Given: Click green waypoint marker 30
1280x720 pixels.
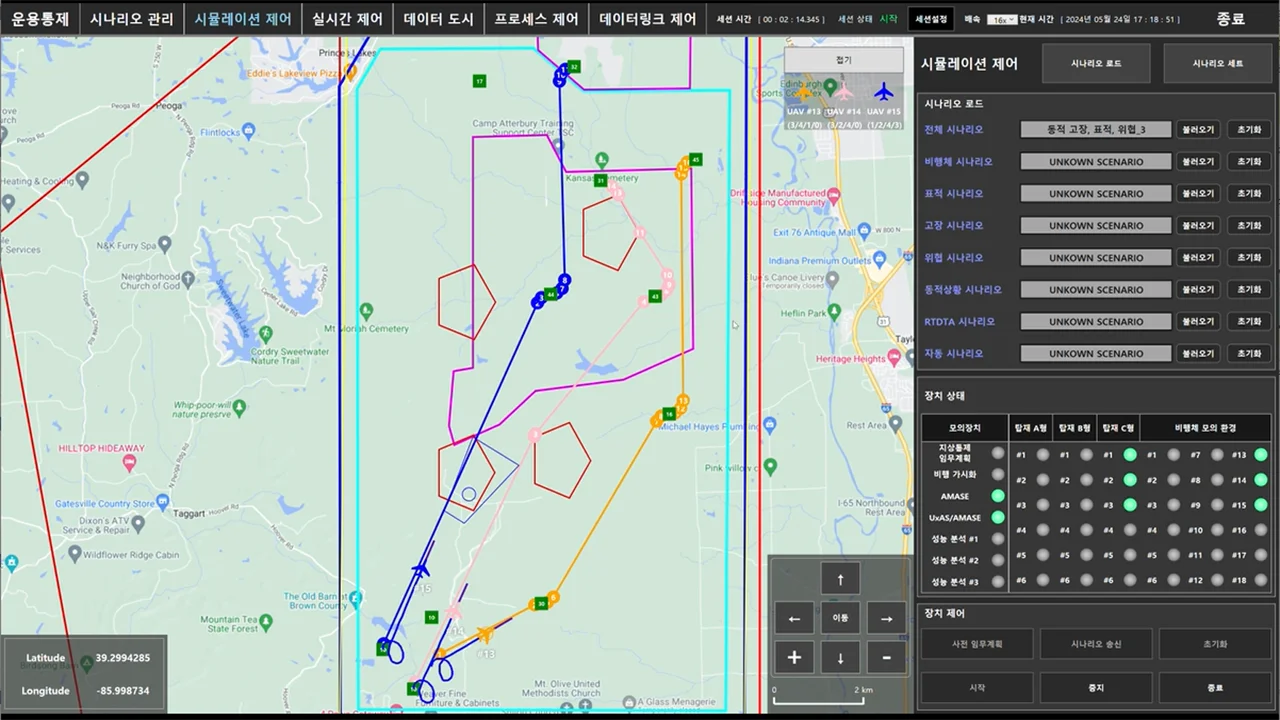Looking at the screenshot, I should [x=541, y=603].
